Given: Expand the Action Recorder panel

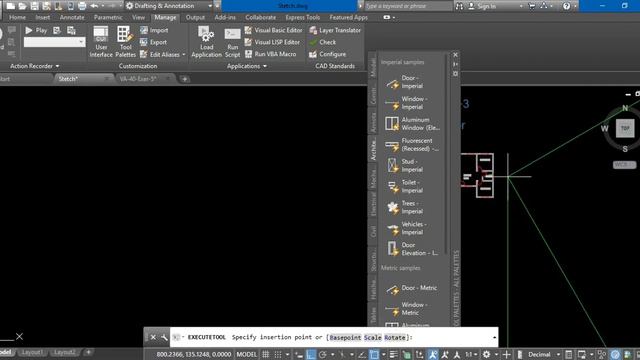Looking at the screenshot, I should point(34,66).
